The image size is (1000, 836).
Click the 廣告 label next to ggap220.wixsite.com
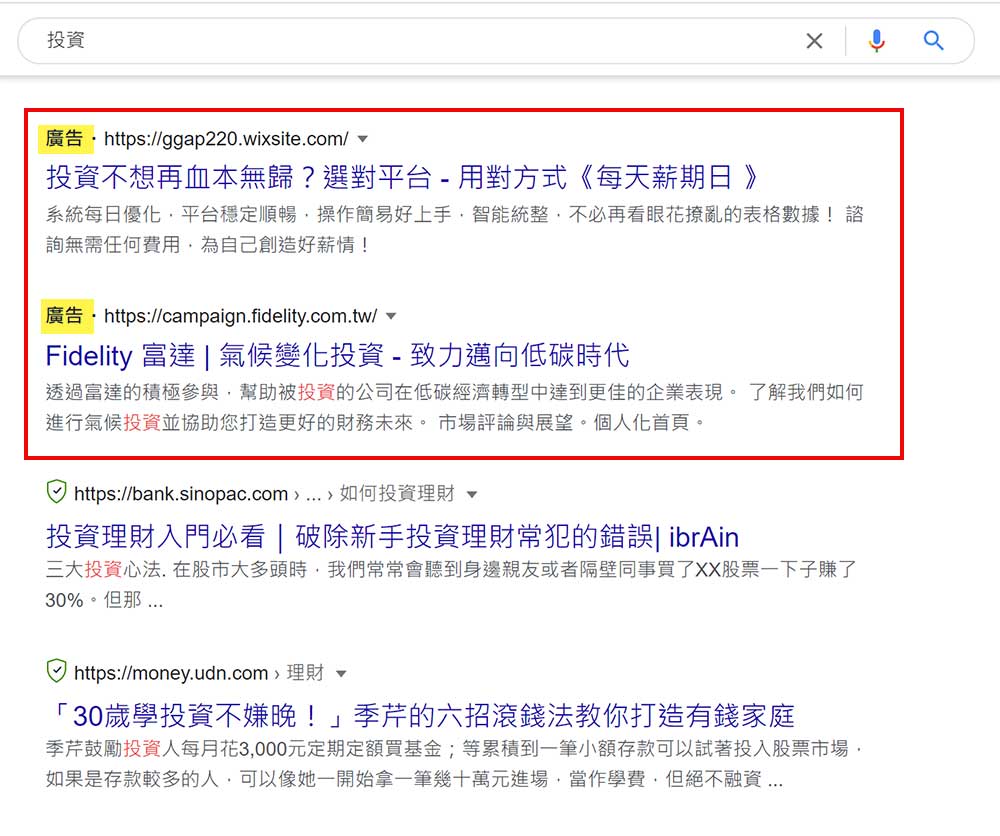click(x=65, y=138)
